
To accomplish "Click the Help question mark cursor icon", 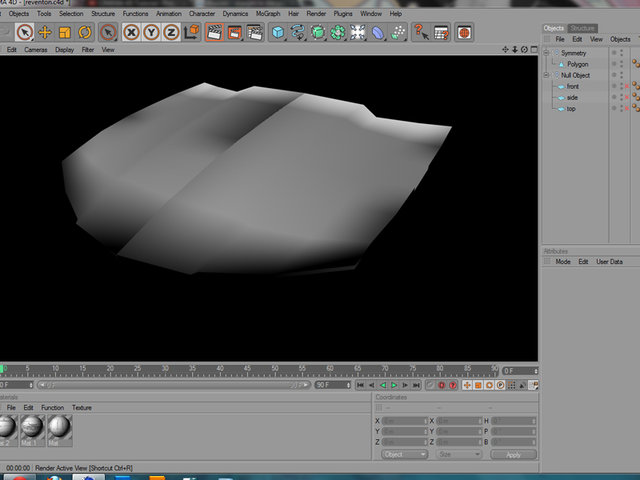I will point(421,32).
